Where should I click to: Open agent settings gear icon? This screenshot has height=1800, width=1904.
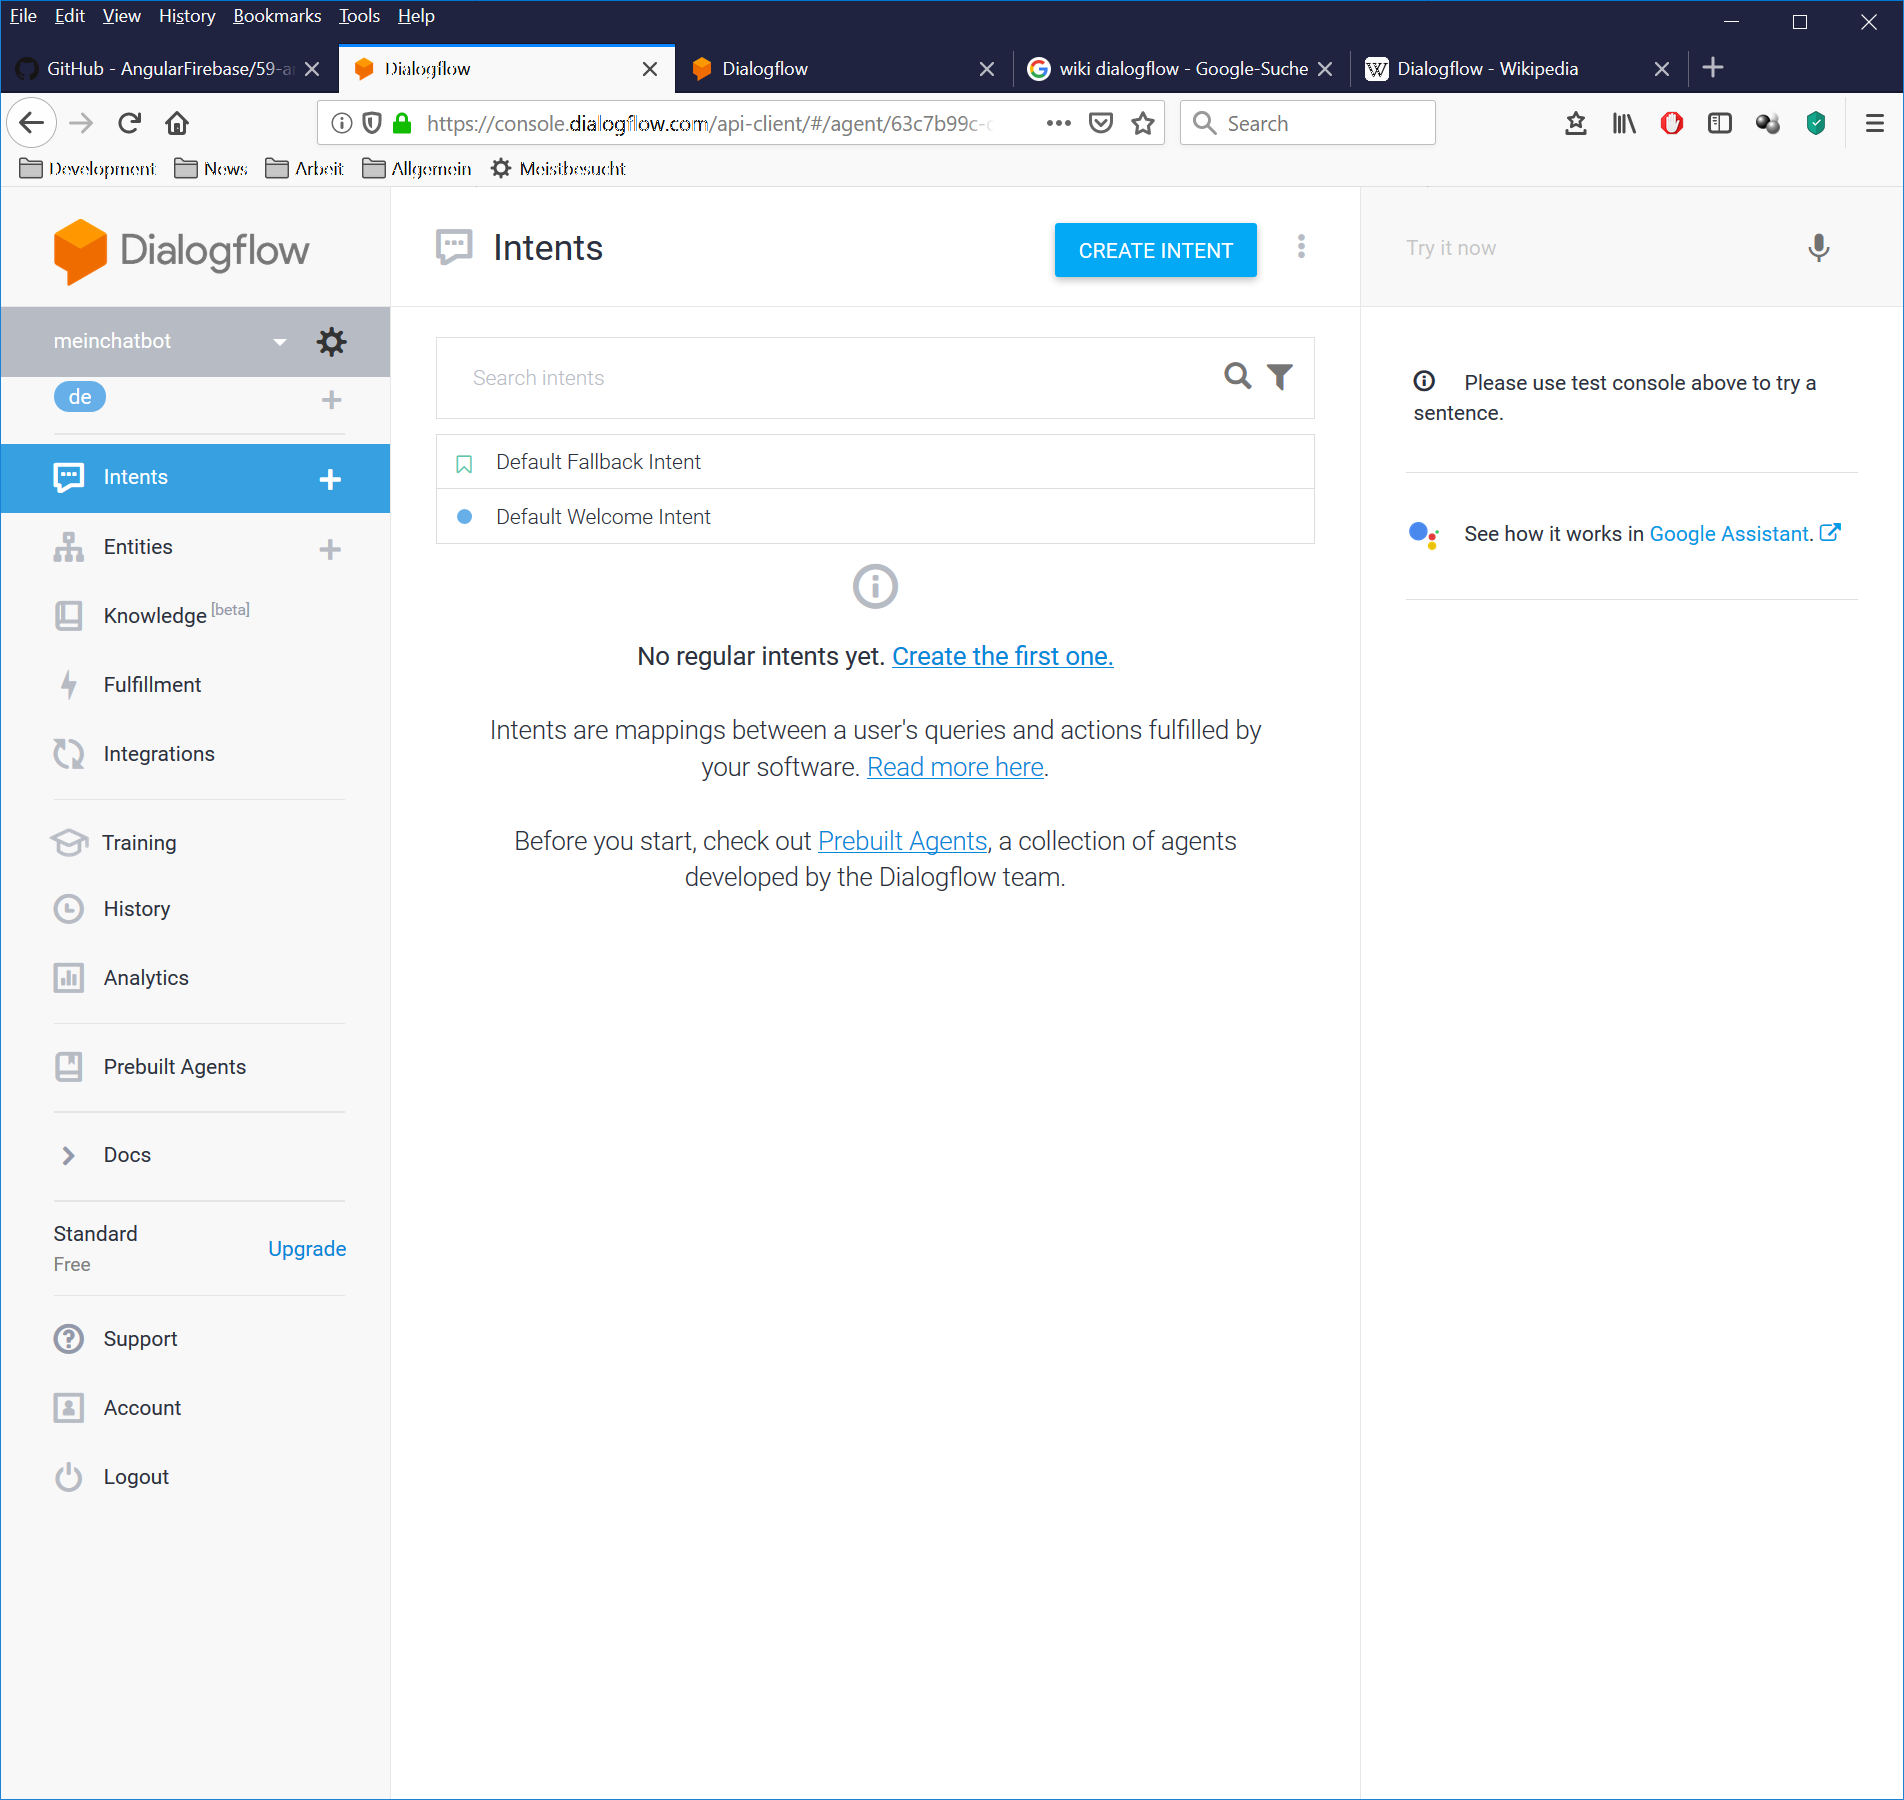point(331,342)
